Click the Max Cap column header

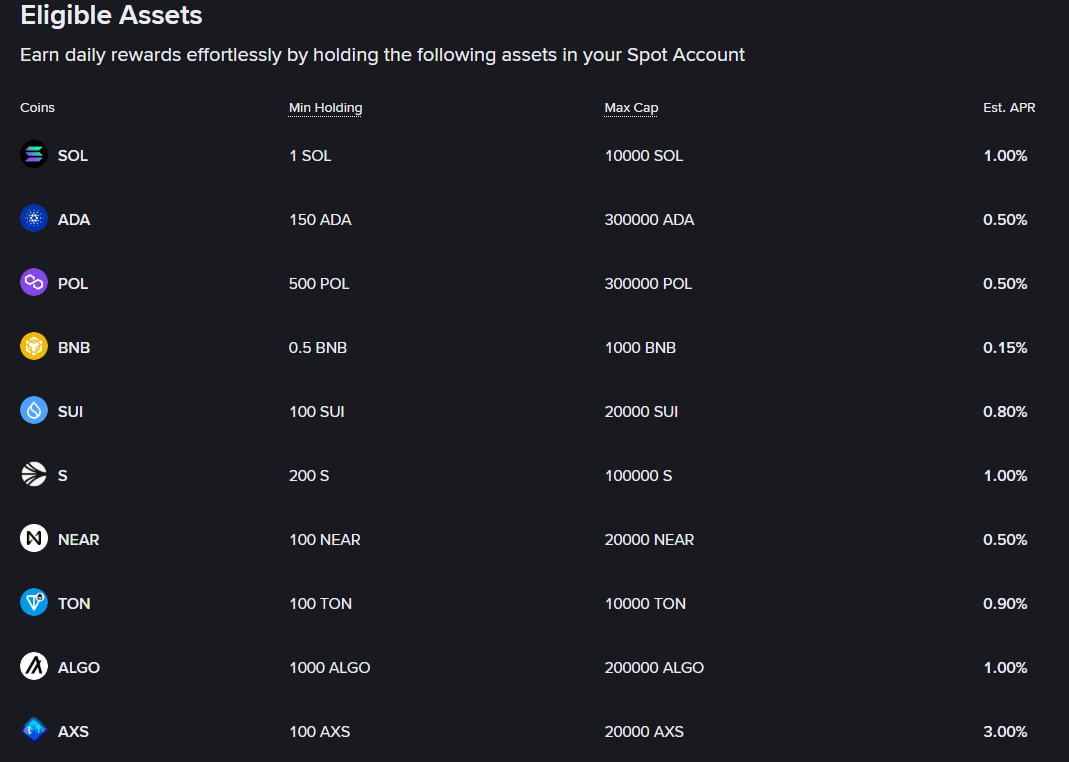(631, 108)
